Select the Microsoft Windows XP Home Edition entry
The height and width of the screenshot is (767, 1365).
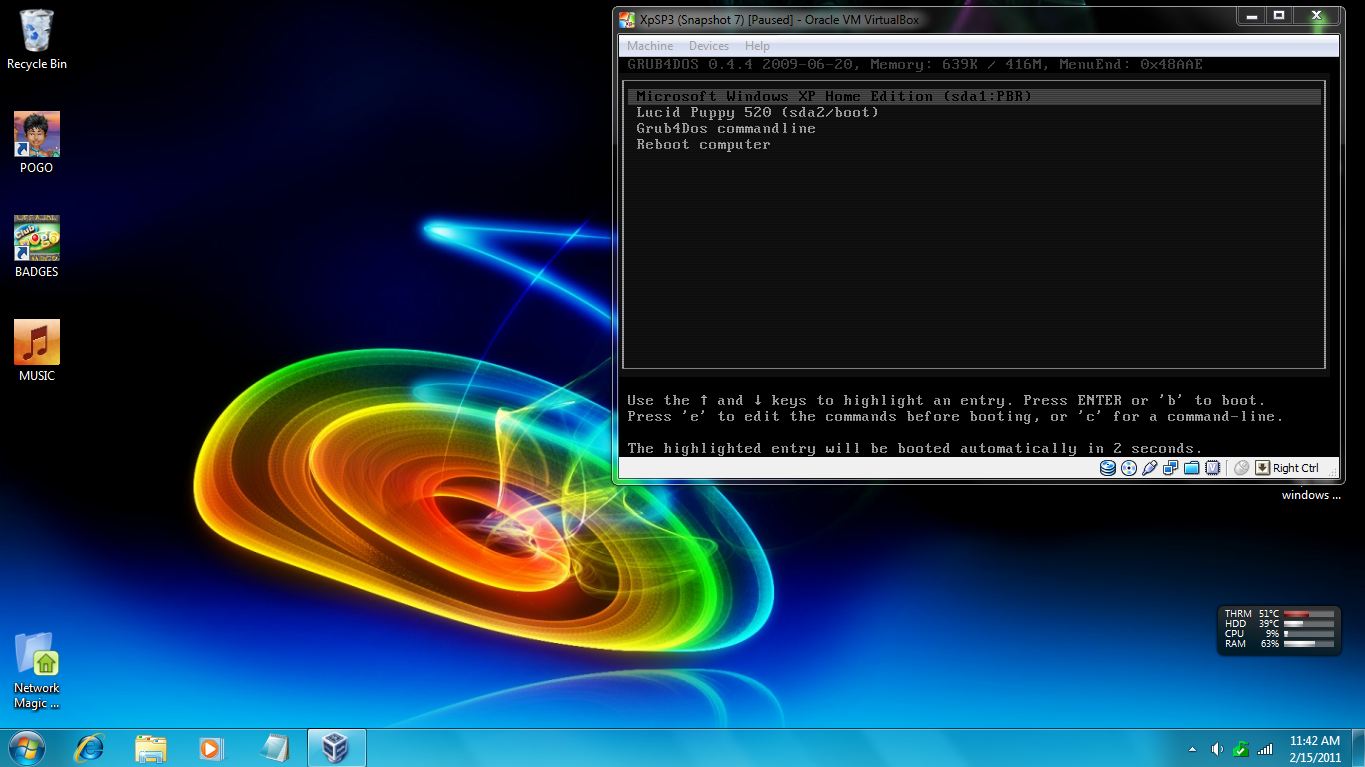[x=974, y=96]
